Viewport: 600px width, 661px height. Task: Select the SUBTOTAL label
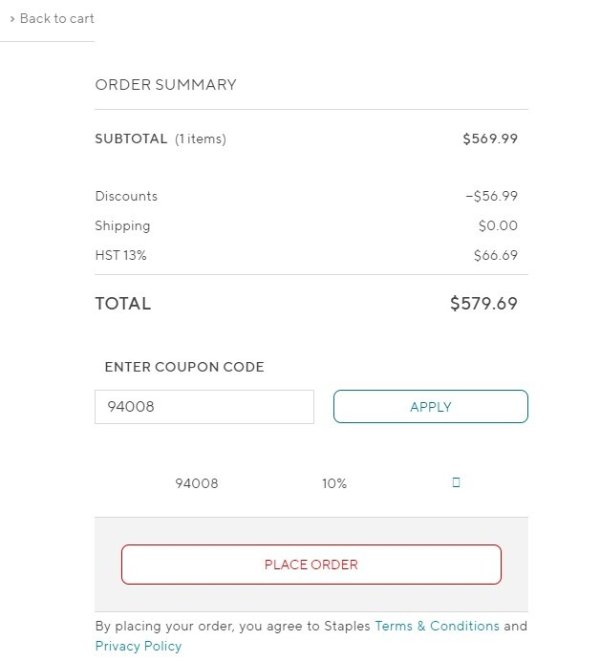click(131, 139)
